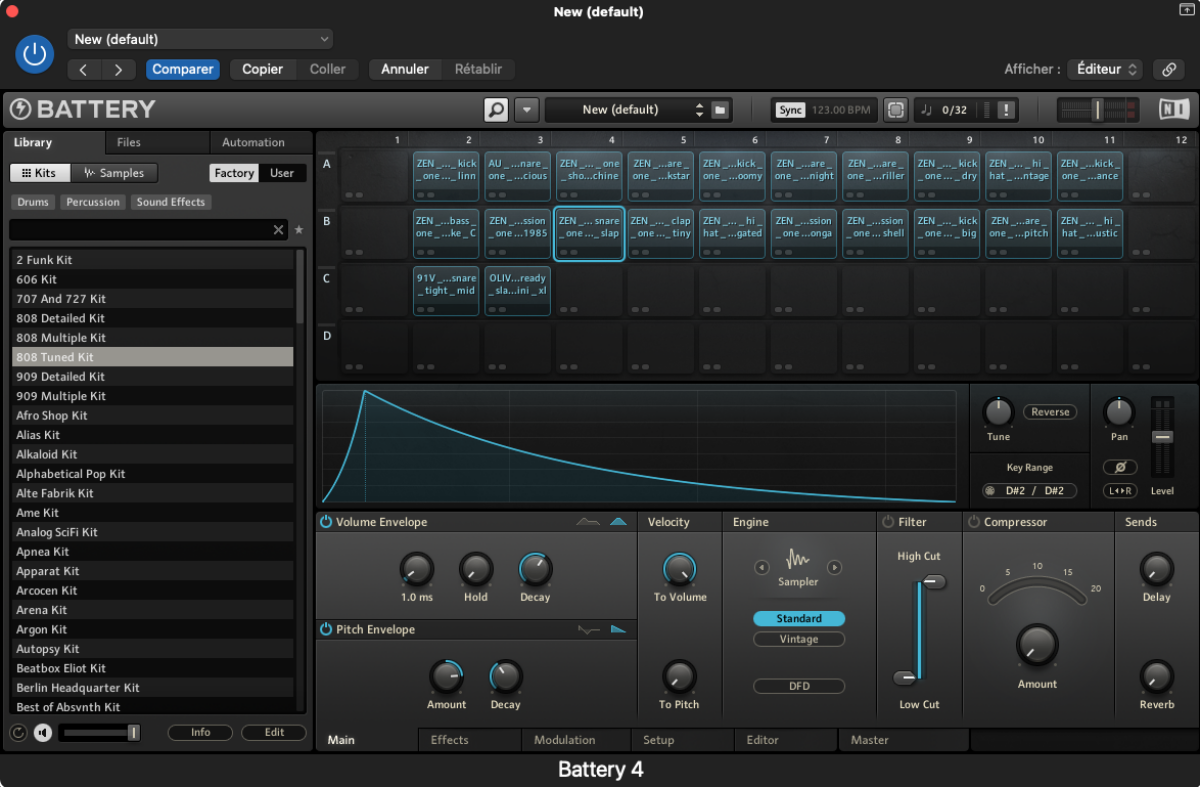Toggle the plugin bypass power button
The image size is (1200, 787).
pos(35,54)
